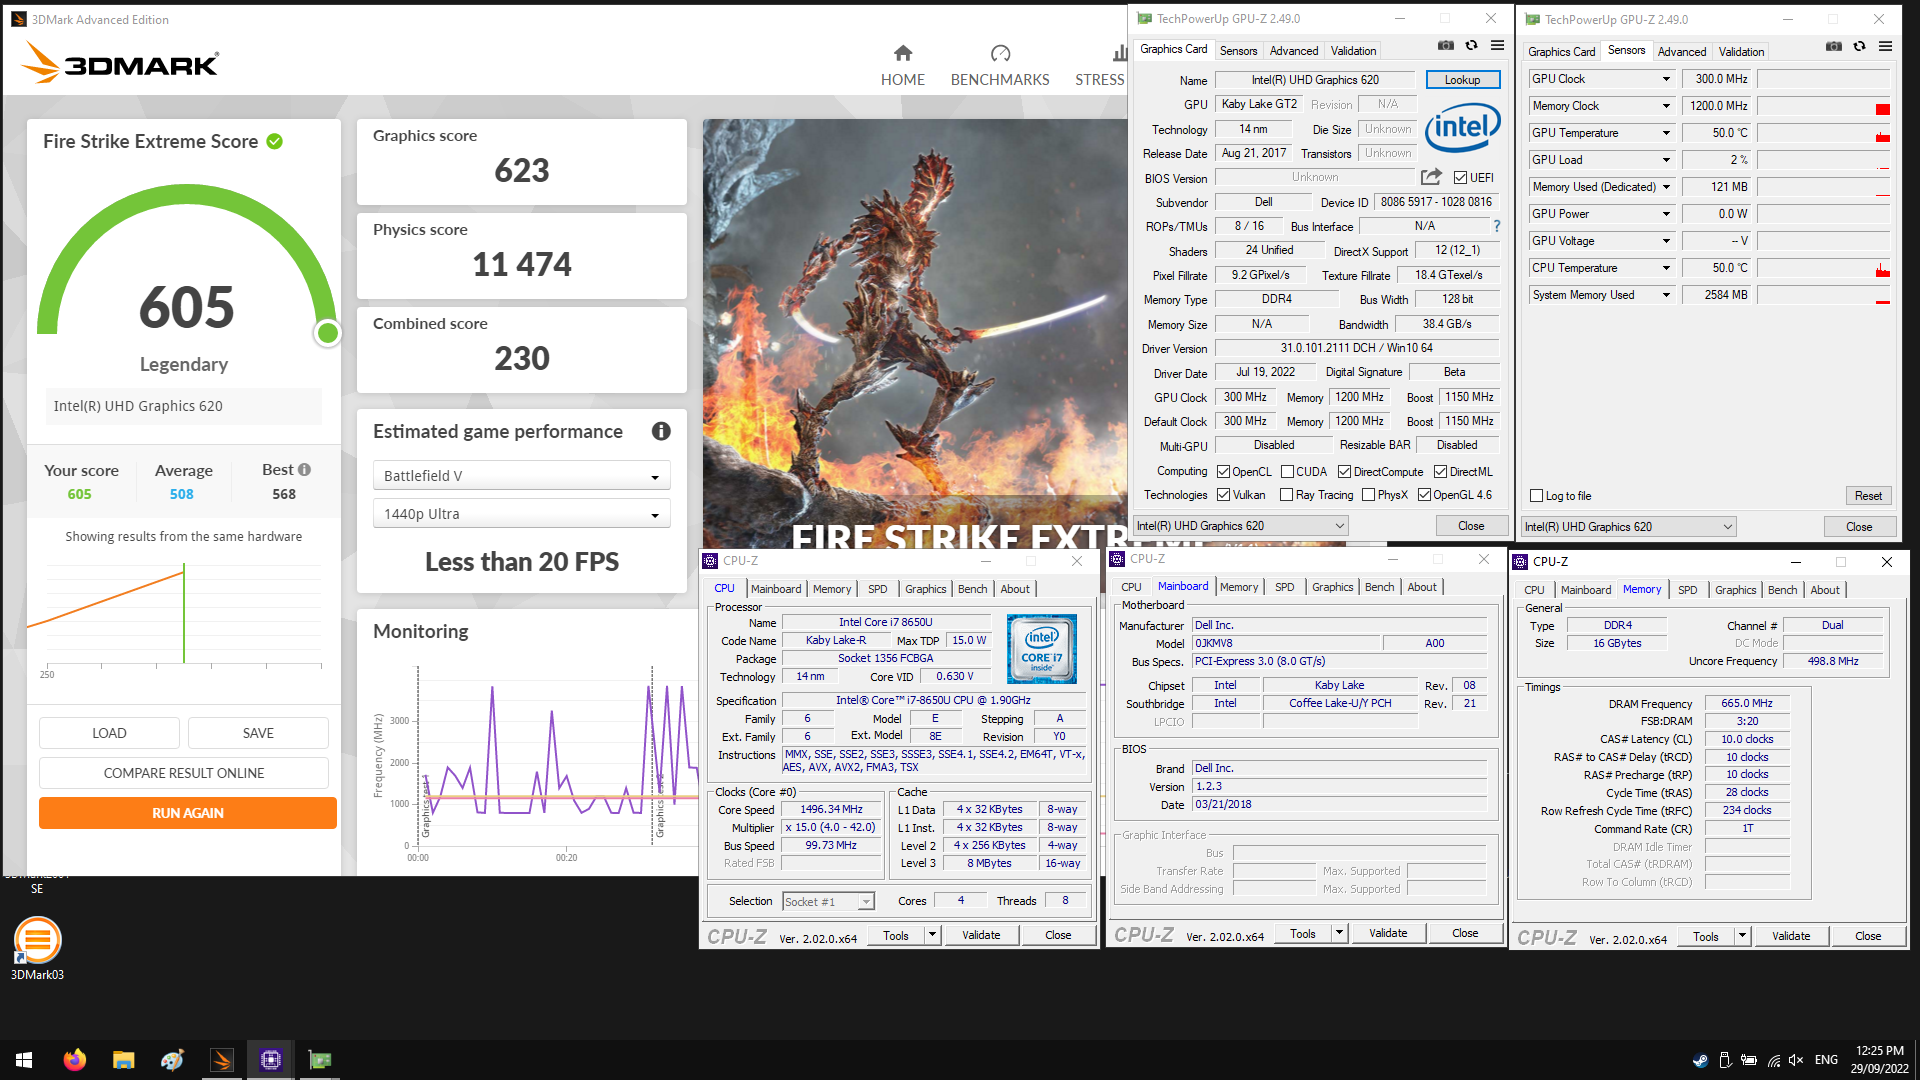
Task: Open the Benchmarks section in 3DMark
Action: (1000, 66)
